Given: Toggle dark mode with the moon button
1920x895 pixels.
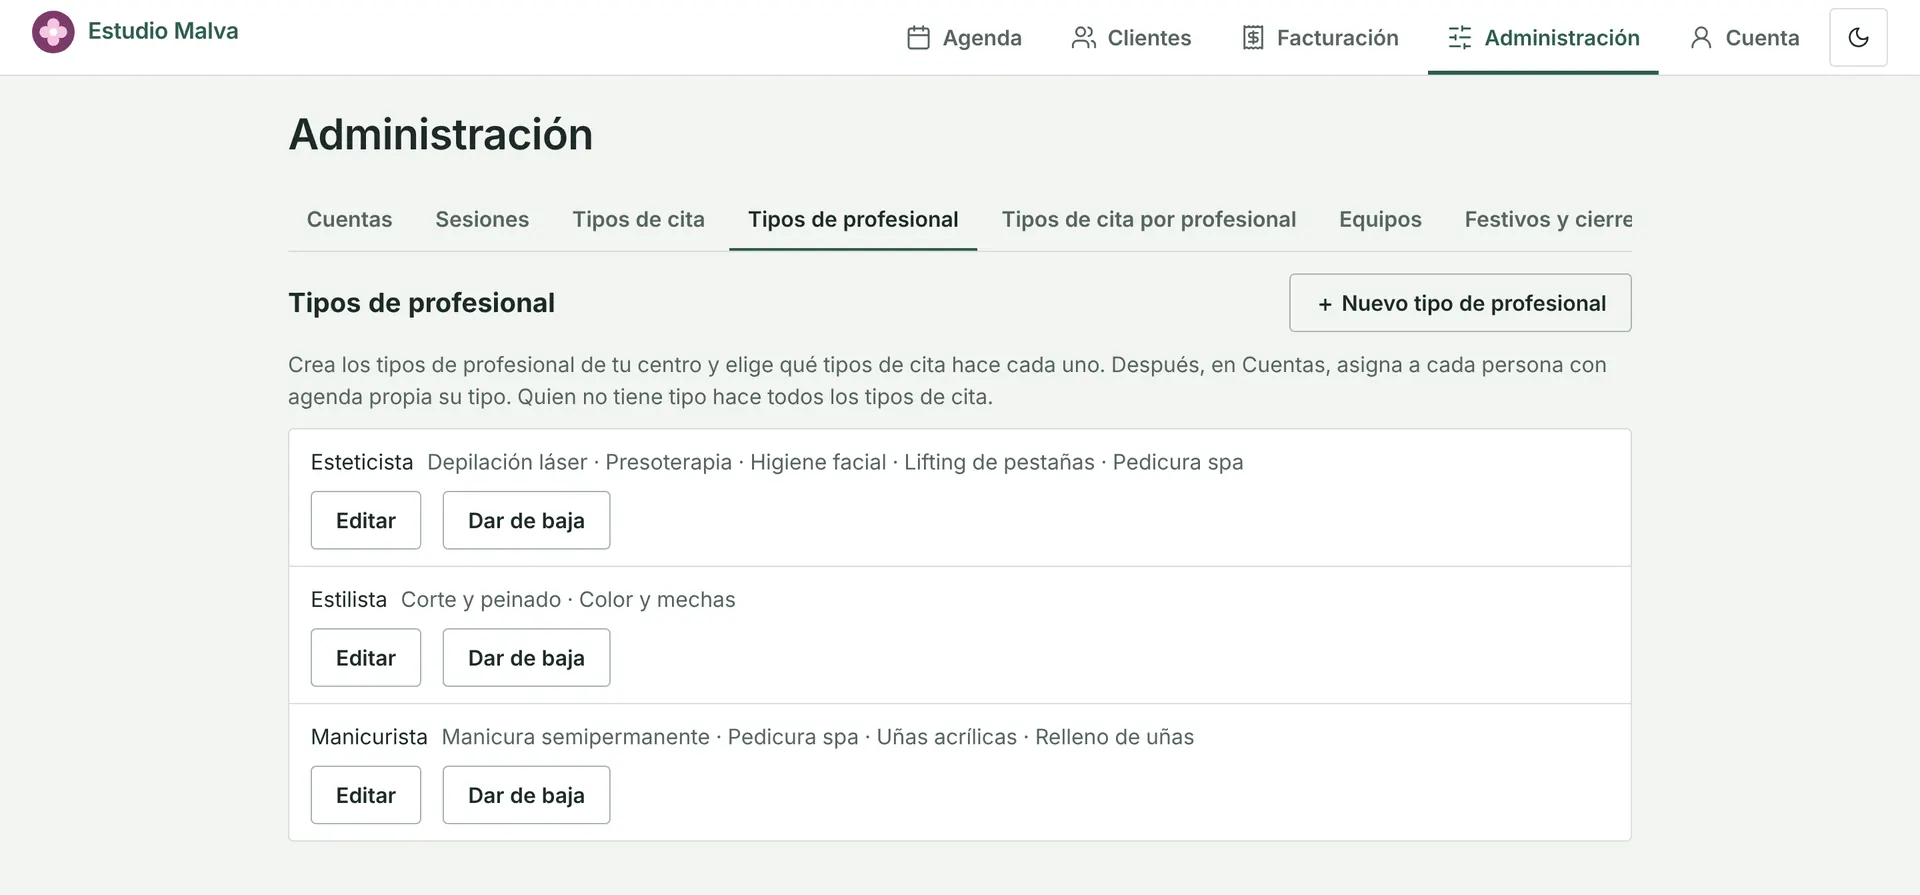Looking at the screenshot, I should pos(1858,38).
